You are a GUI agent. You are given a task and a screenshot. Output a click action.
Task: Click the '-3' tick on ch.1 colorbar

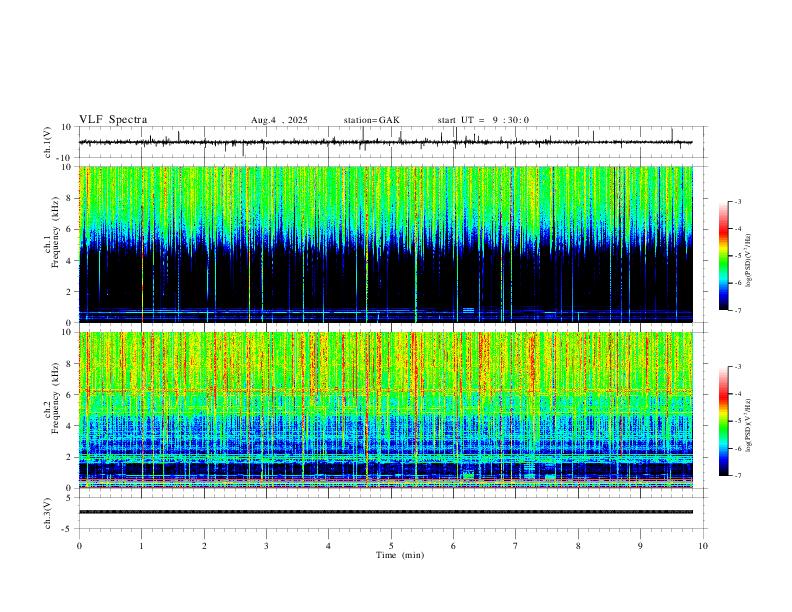pyautogui.click(x=737, y=201)
